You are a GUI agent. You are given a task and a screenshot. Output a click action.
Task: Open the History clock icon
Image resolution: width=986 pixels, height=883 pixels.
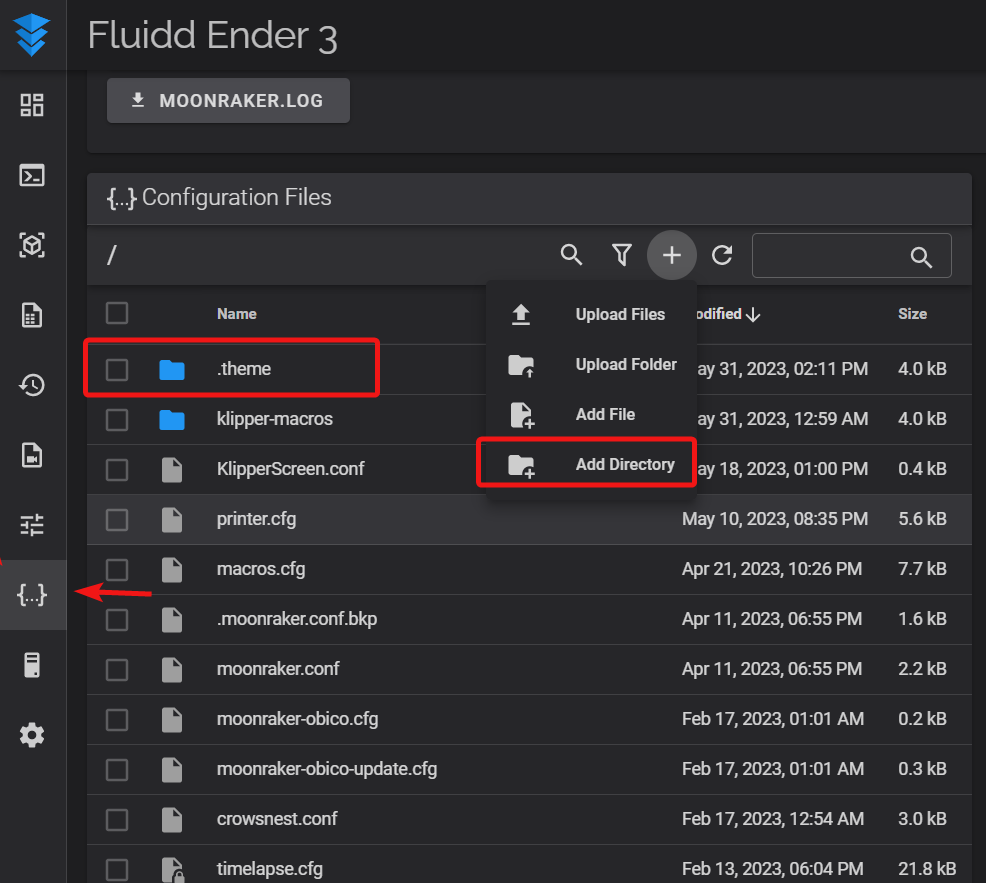click(32, 385)
